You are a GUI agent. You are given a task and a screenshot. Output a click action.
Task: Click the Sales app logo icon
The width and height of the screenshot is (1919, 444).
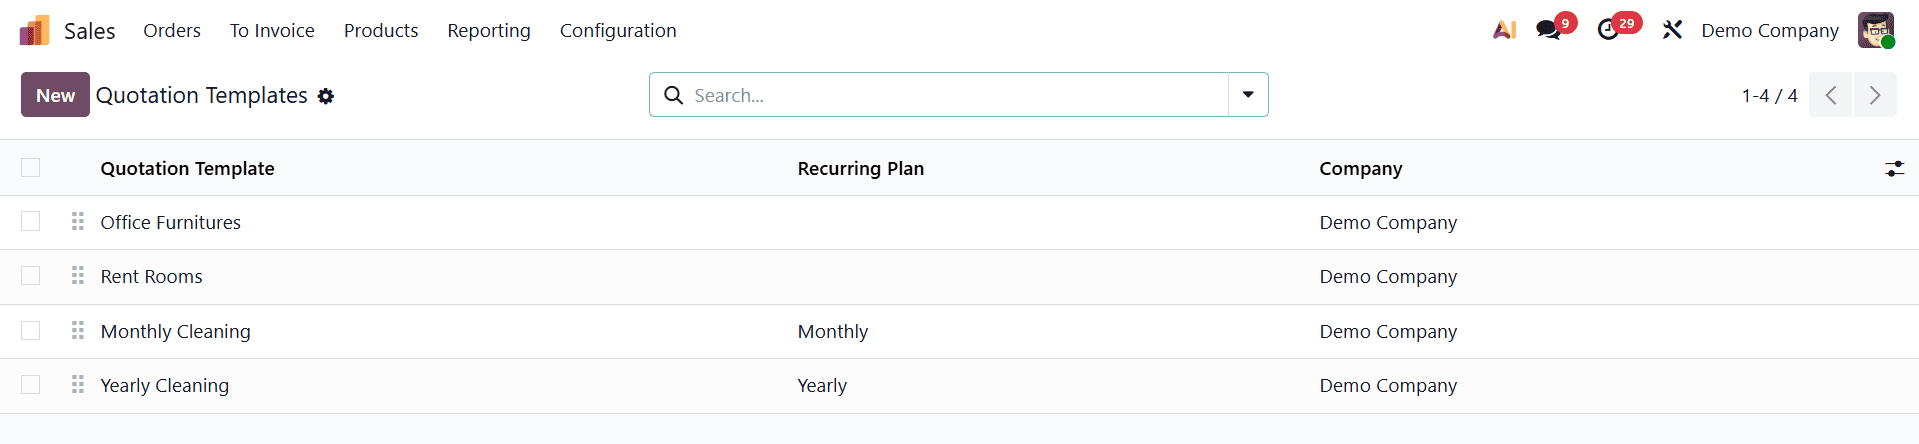[34, 31]
